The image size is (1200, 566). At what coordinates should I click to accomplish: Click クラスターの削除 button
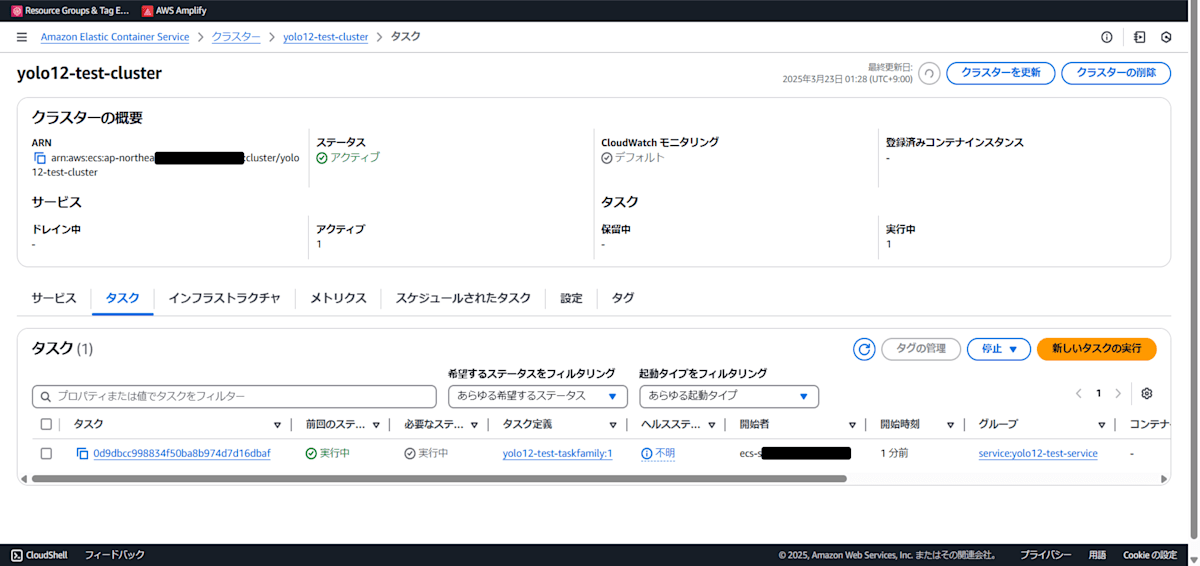pyautogui.click(x=1116, y=73)
